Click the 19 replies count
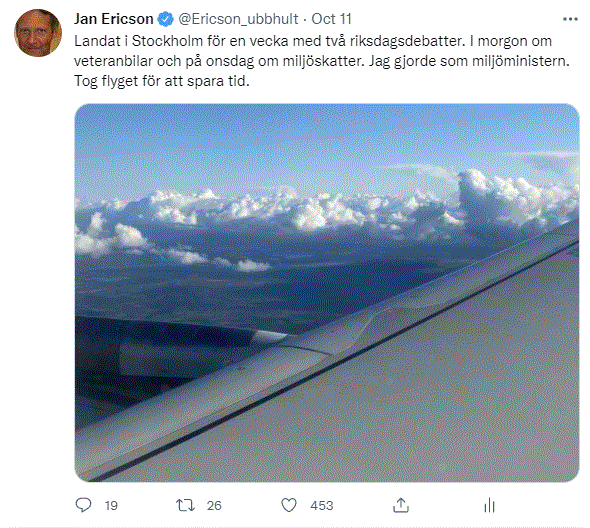This screenshot has width=590, height=528. tap(111, 505)
